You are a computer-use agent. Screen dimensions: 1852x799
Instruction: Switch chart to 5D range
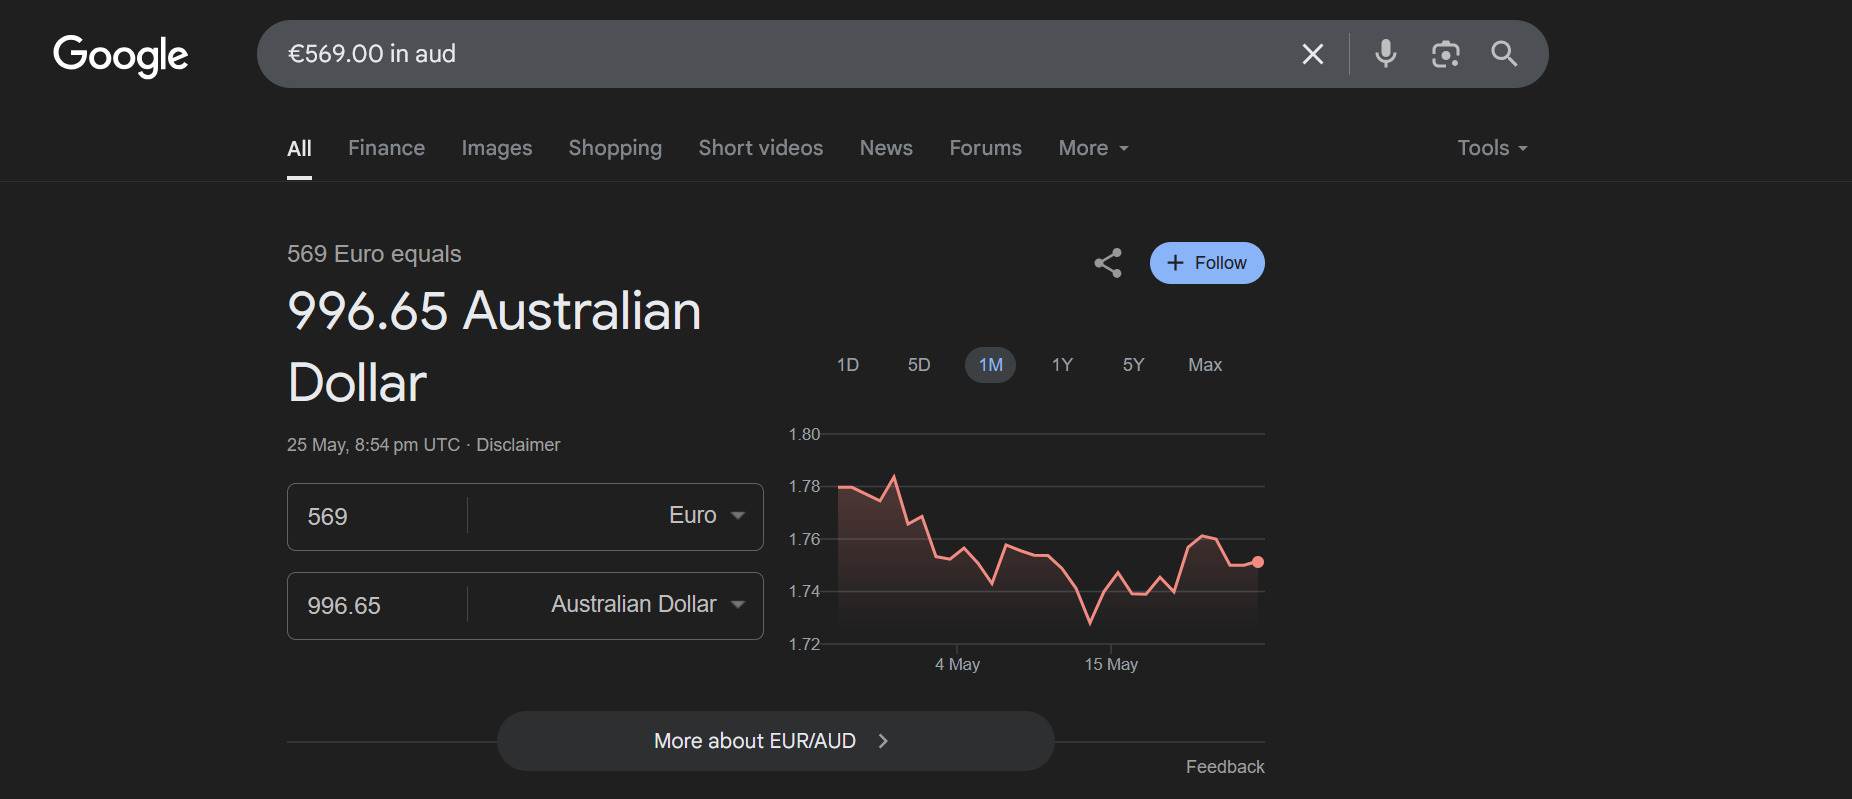click(918, 365)
